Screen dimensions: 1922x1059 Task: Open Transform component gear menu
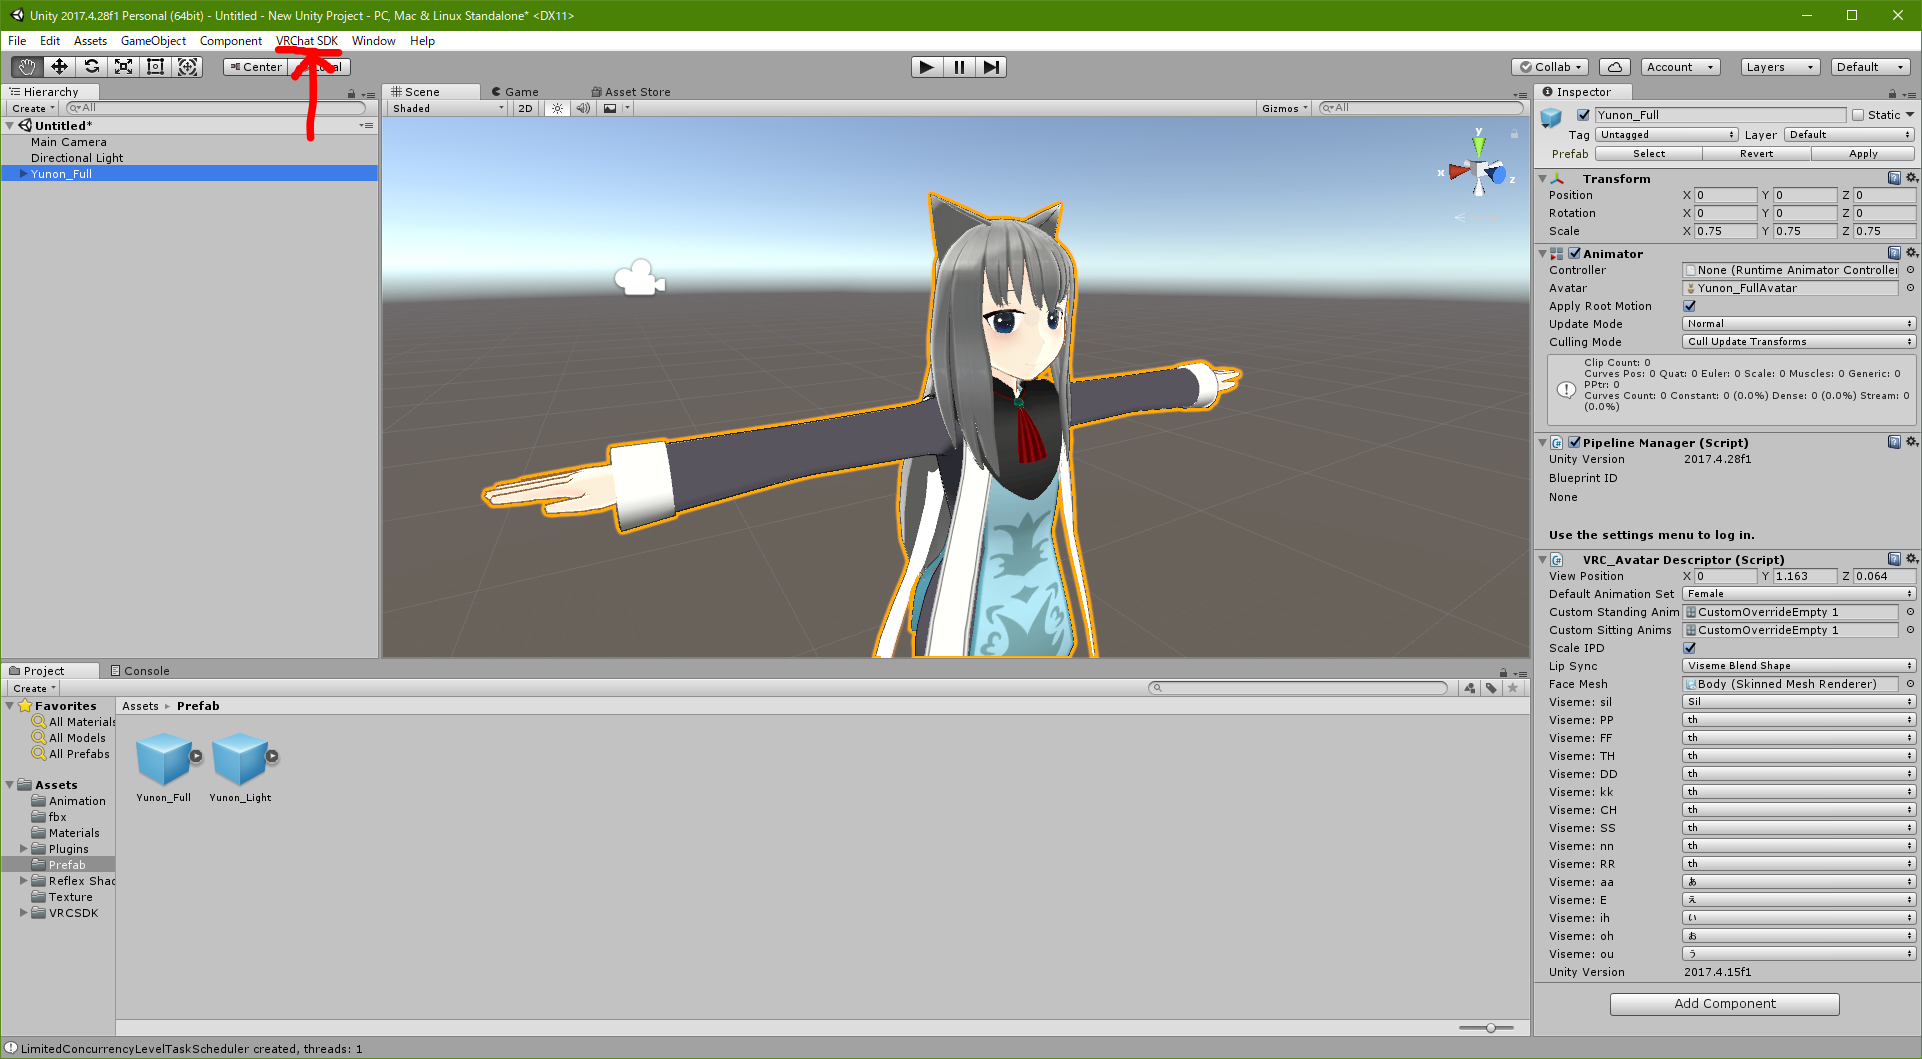(x=1912, y=178)
